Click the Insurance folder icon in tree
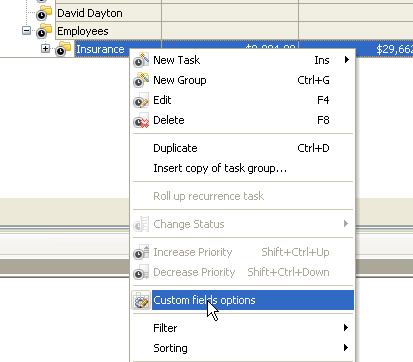The image size is (413, 362). (x=63, y=49)
